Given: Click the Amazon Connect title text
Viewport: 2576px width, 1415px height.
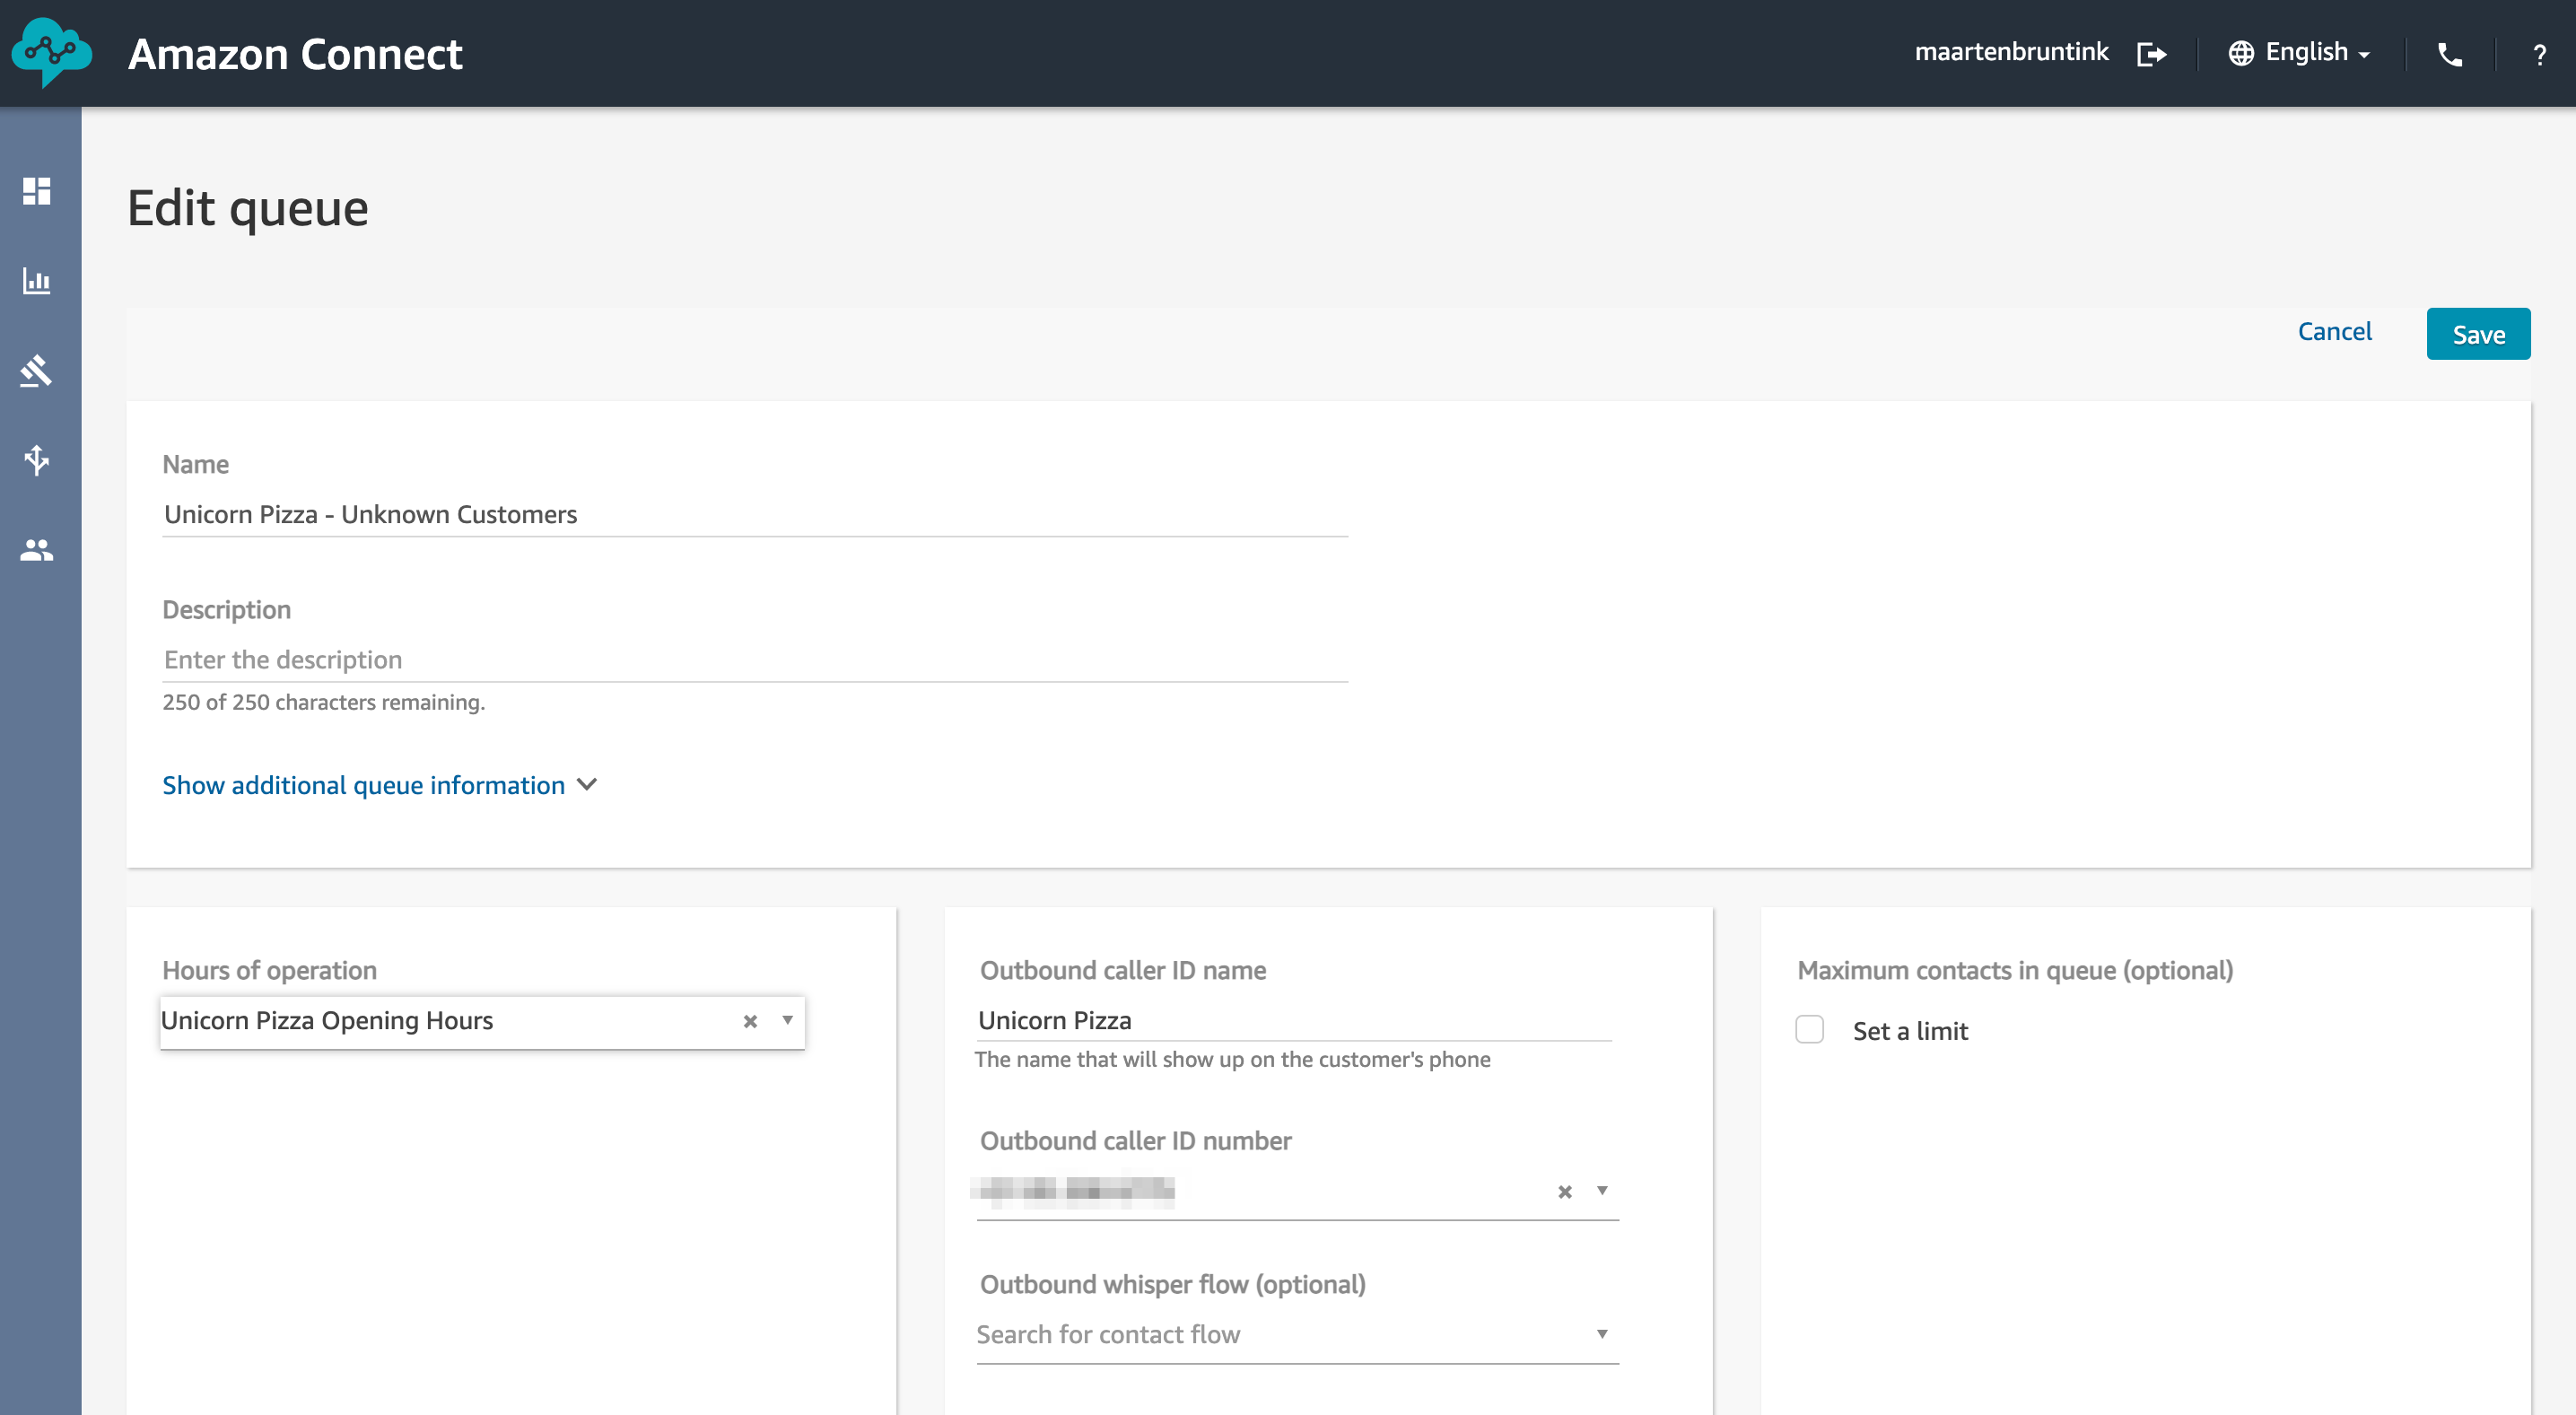Looking at the screenshot, I should click(x=295, y=54).
